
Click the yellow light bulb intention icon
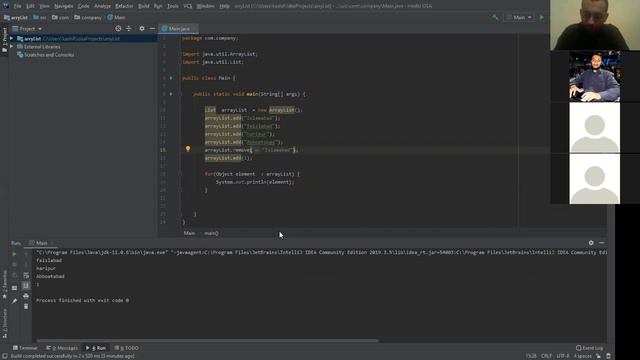pos(188,149)
